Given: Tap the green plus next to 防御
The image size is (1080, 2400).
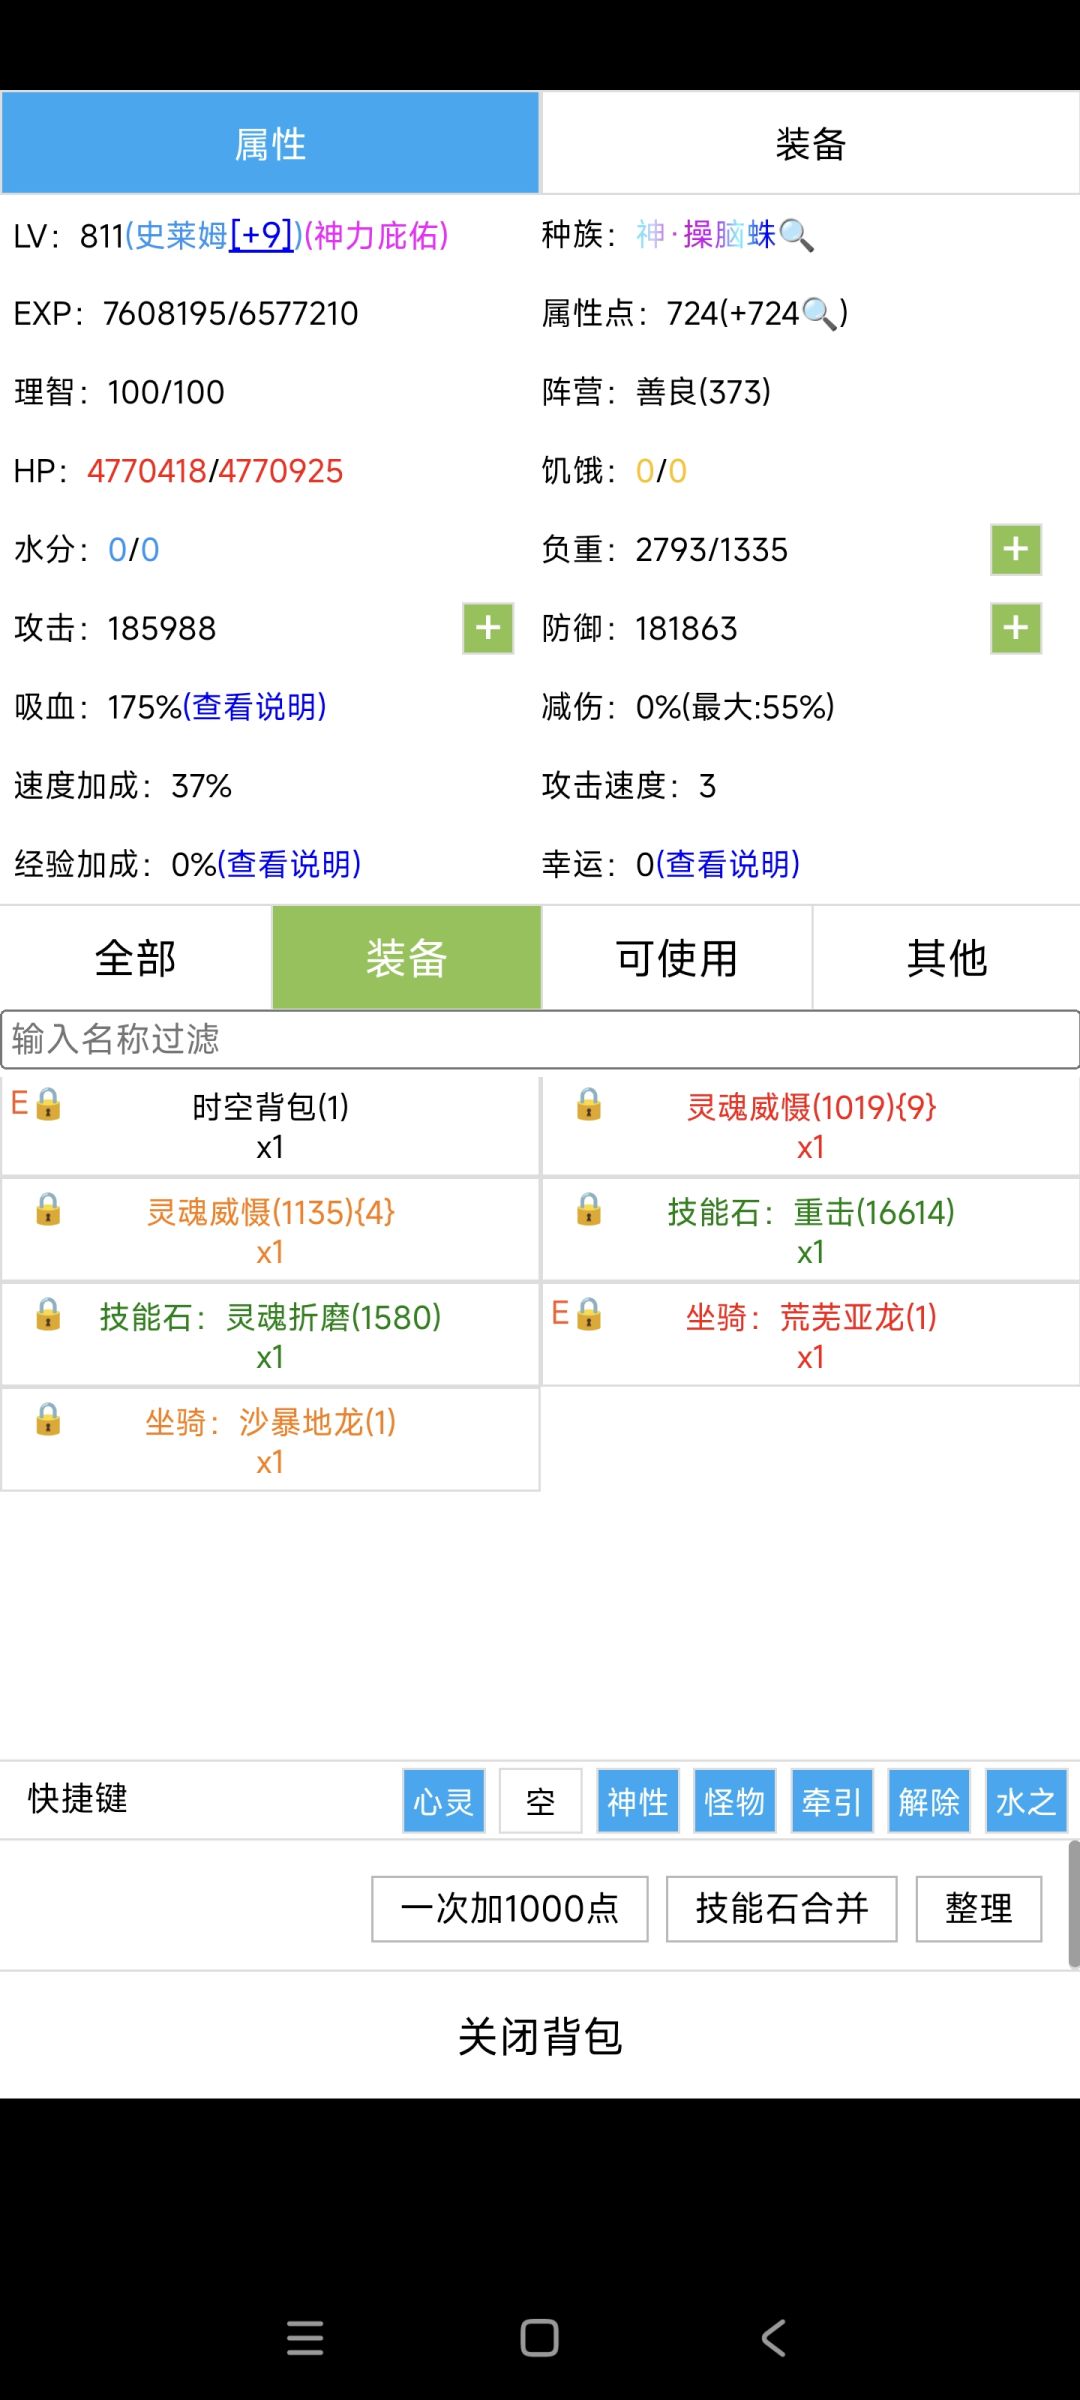Looking at the screenshot, I should pos(1016,628).
